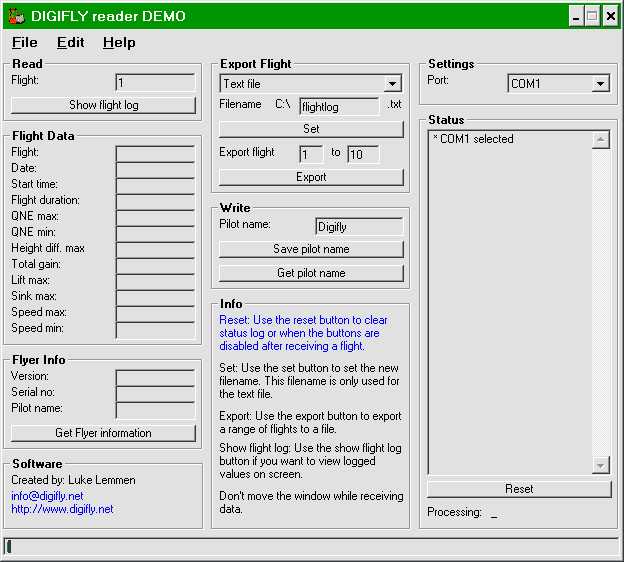This screenshot has height=562, width=624.
Task: Open the http://www.digifly.net link
Action: tap(62, 509)
